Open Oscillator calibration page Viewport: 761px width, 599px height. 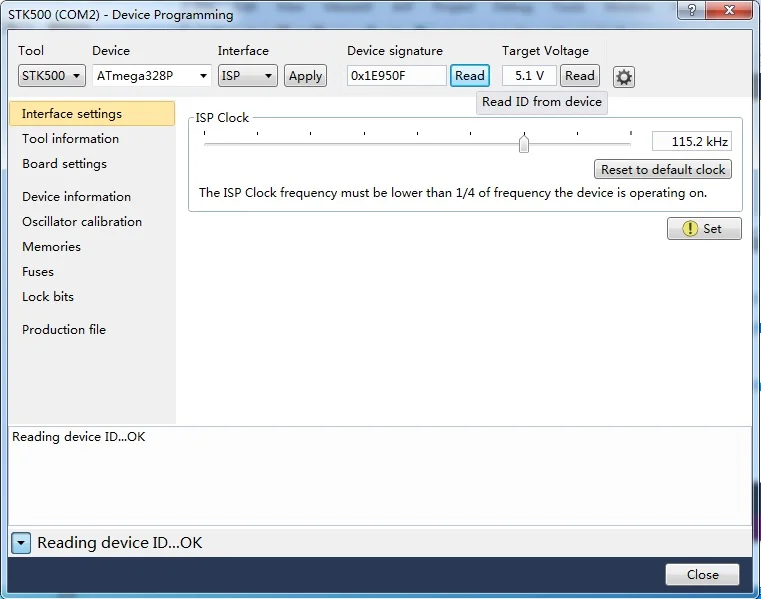[82, 222]
